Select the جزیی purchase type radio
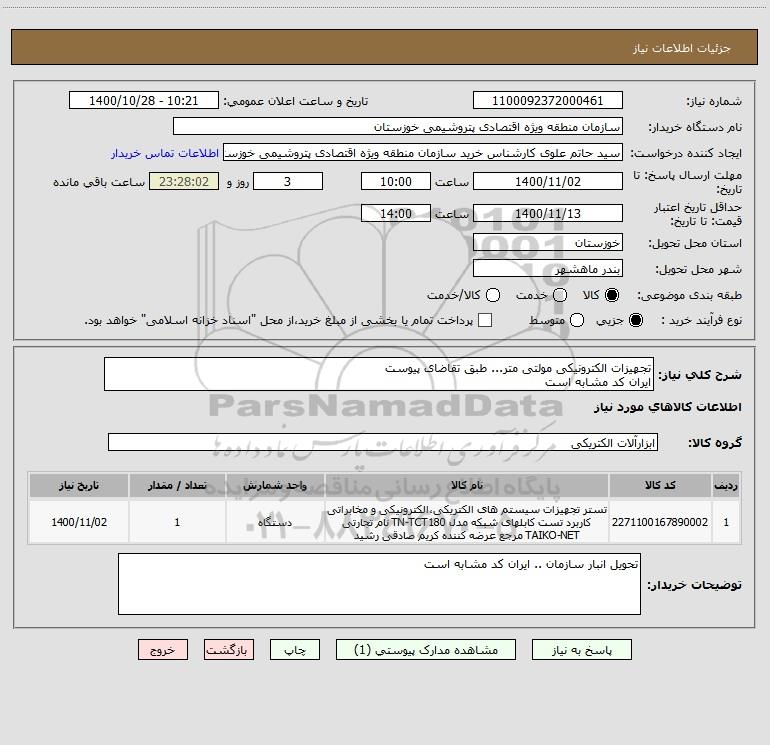This screenshot has width=770, height=745. [x=635, y=320]
